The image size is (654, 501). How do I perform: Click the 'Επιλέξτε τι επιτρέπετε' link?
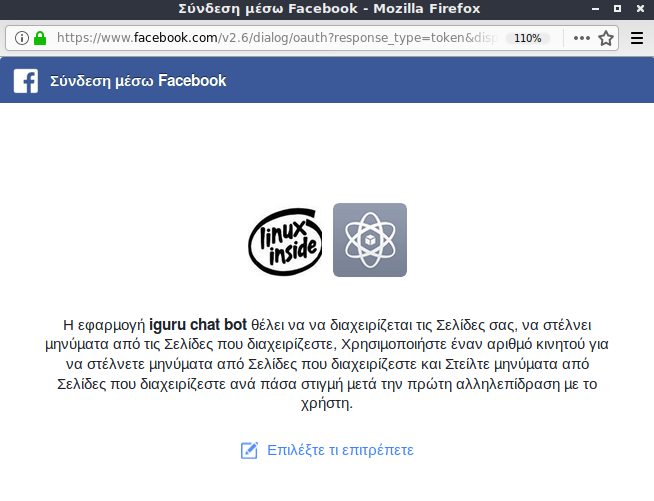coord(340,450)
